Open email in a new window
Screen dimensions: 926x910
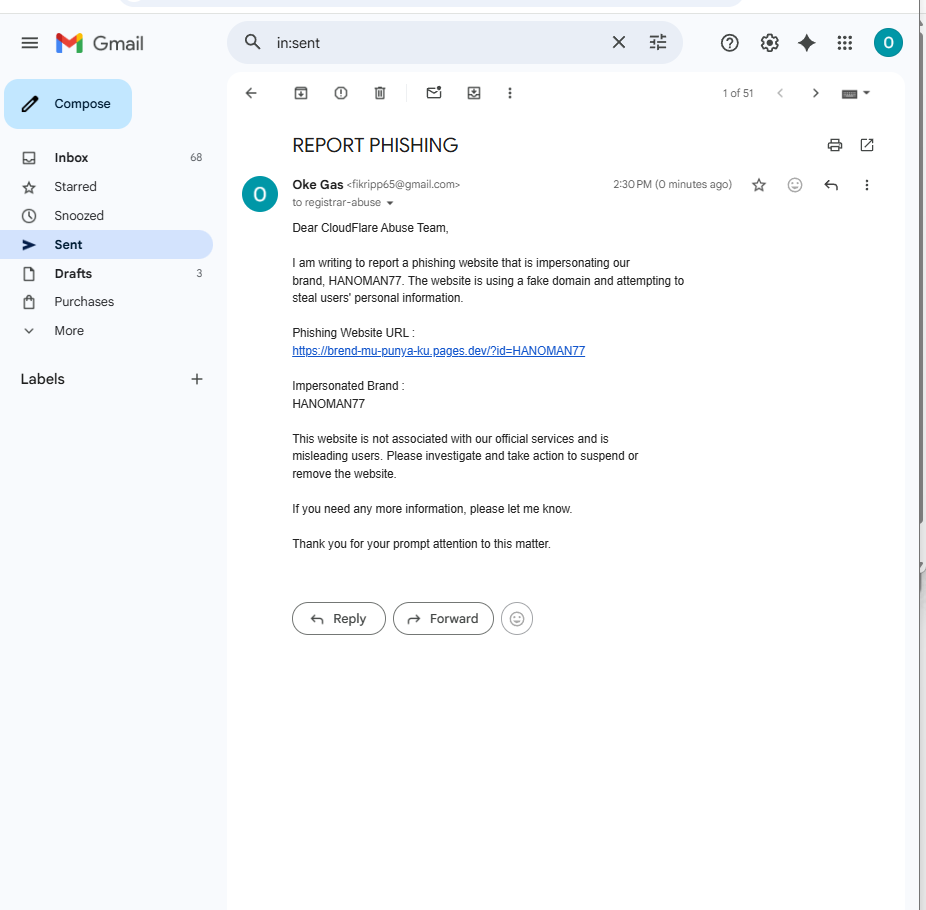coord(866,145)
